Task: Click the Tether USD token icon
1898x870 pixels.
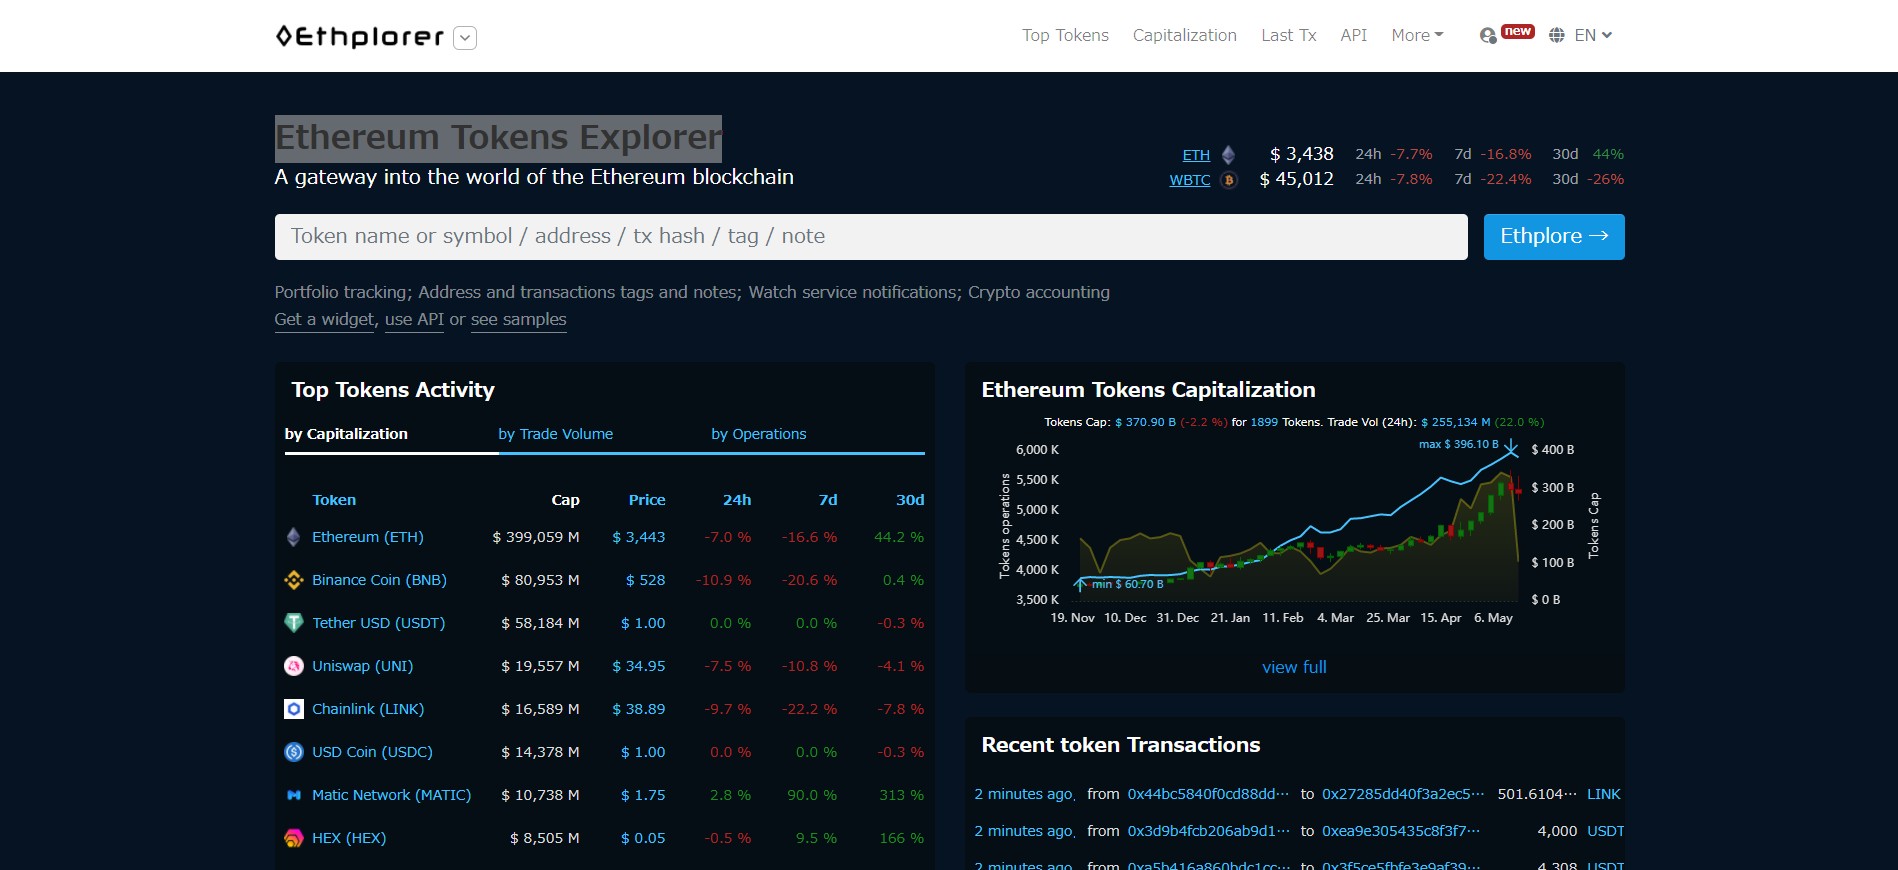Action: 294,623
